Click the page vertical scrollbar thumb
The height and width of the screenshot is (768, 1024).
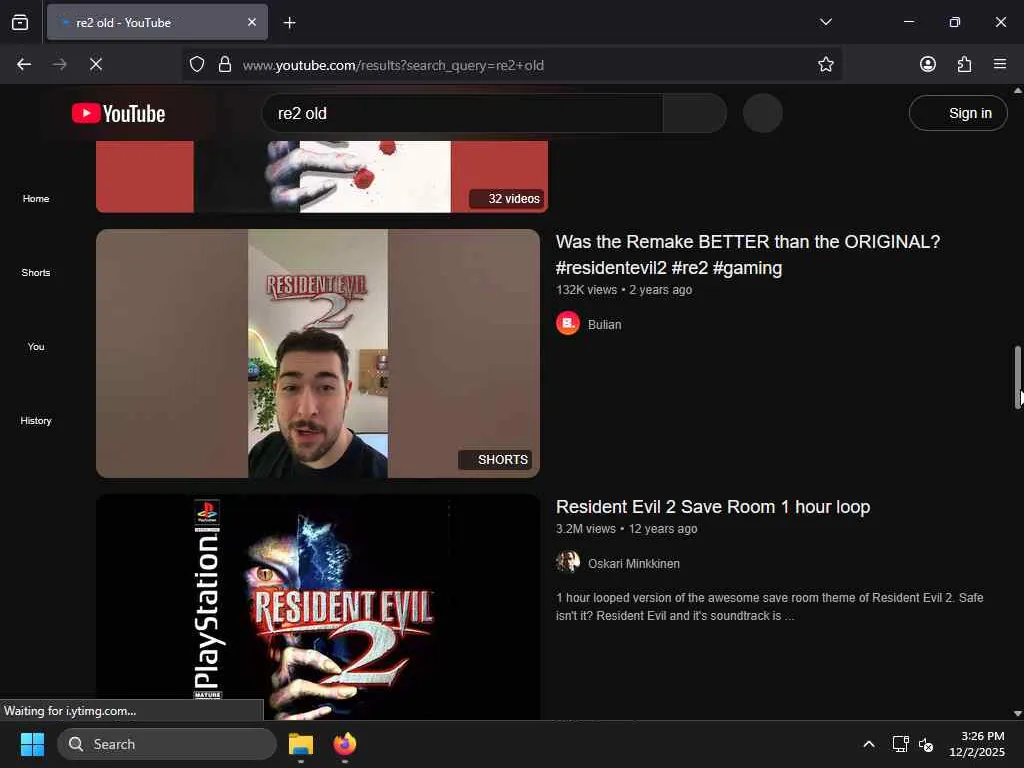coord(1017,377)
